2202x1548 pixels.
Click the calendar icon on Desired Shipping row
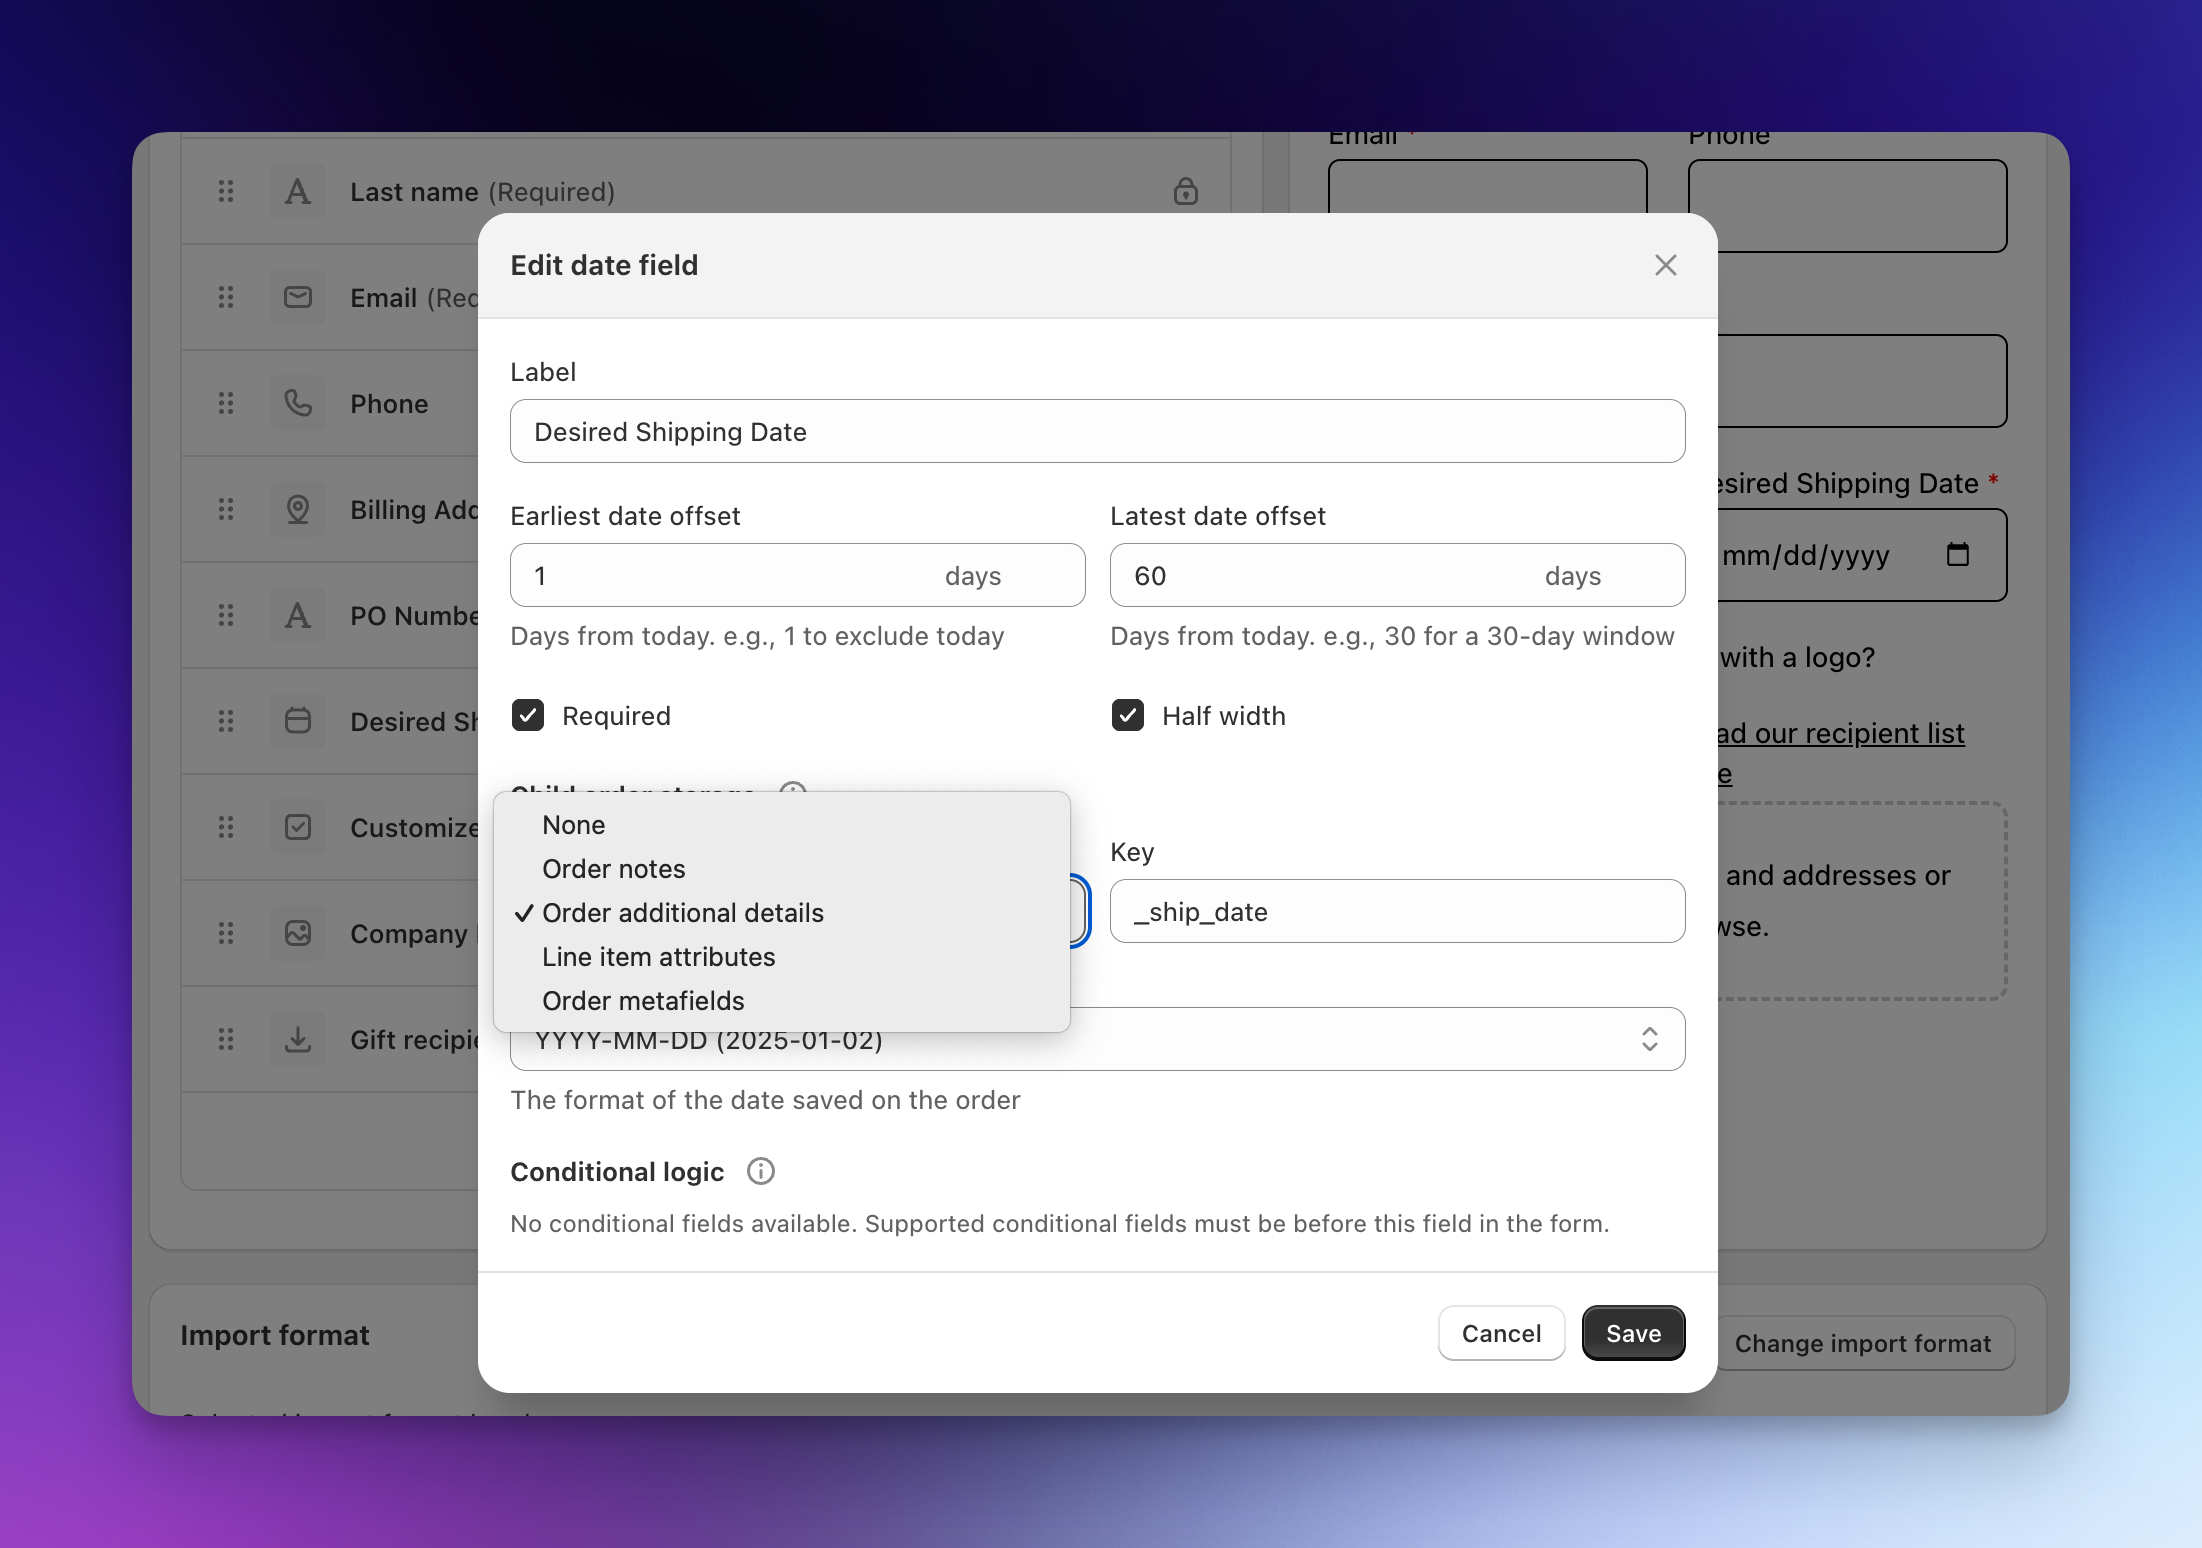coord(298,721)
